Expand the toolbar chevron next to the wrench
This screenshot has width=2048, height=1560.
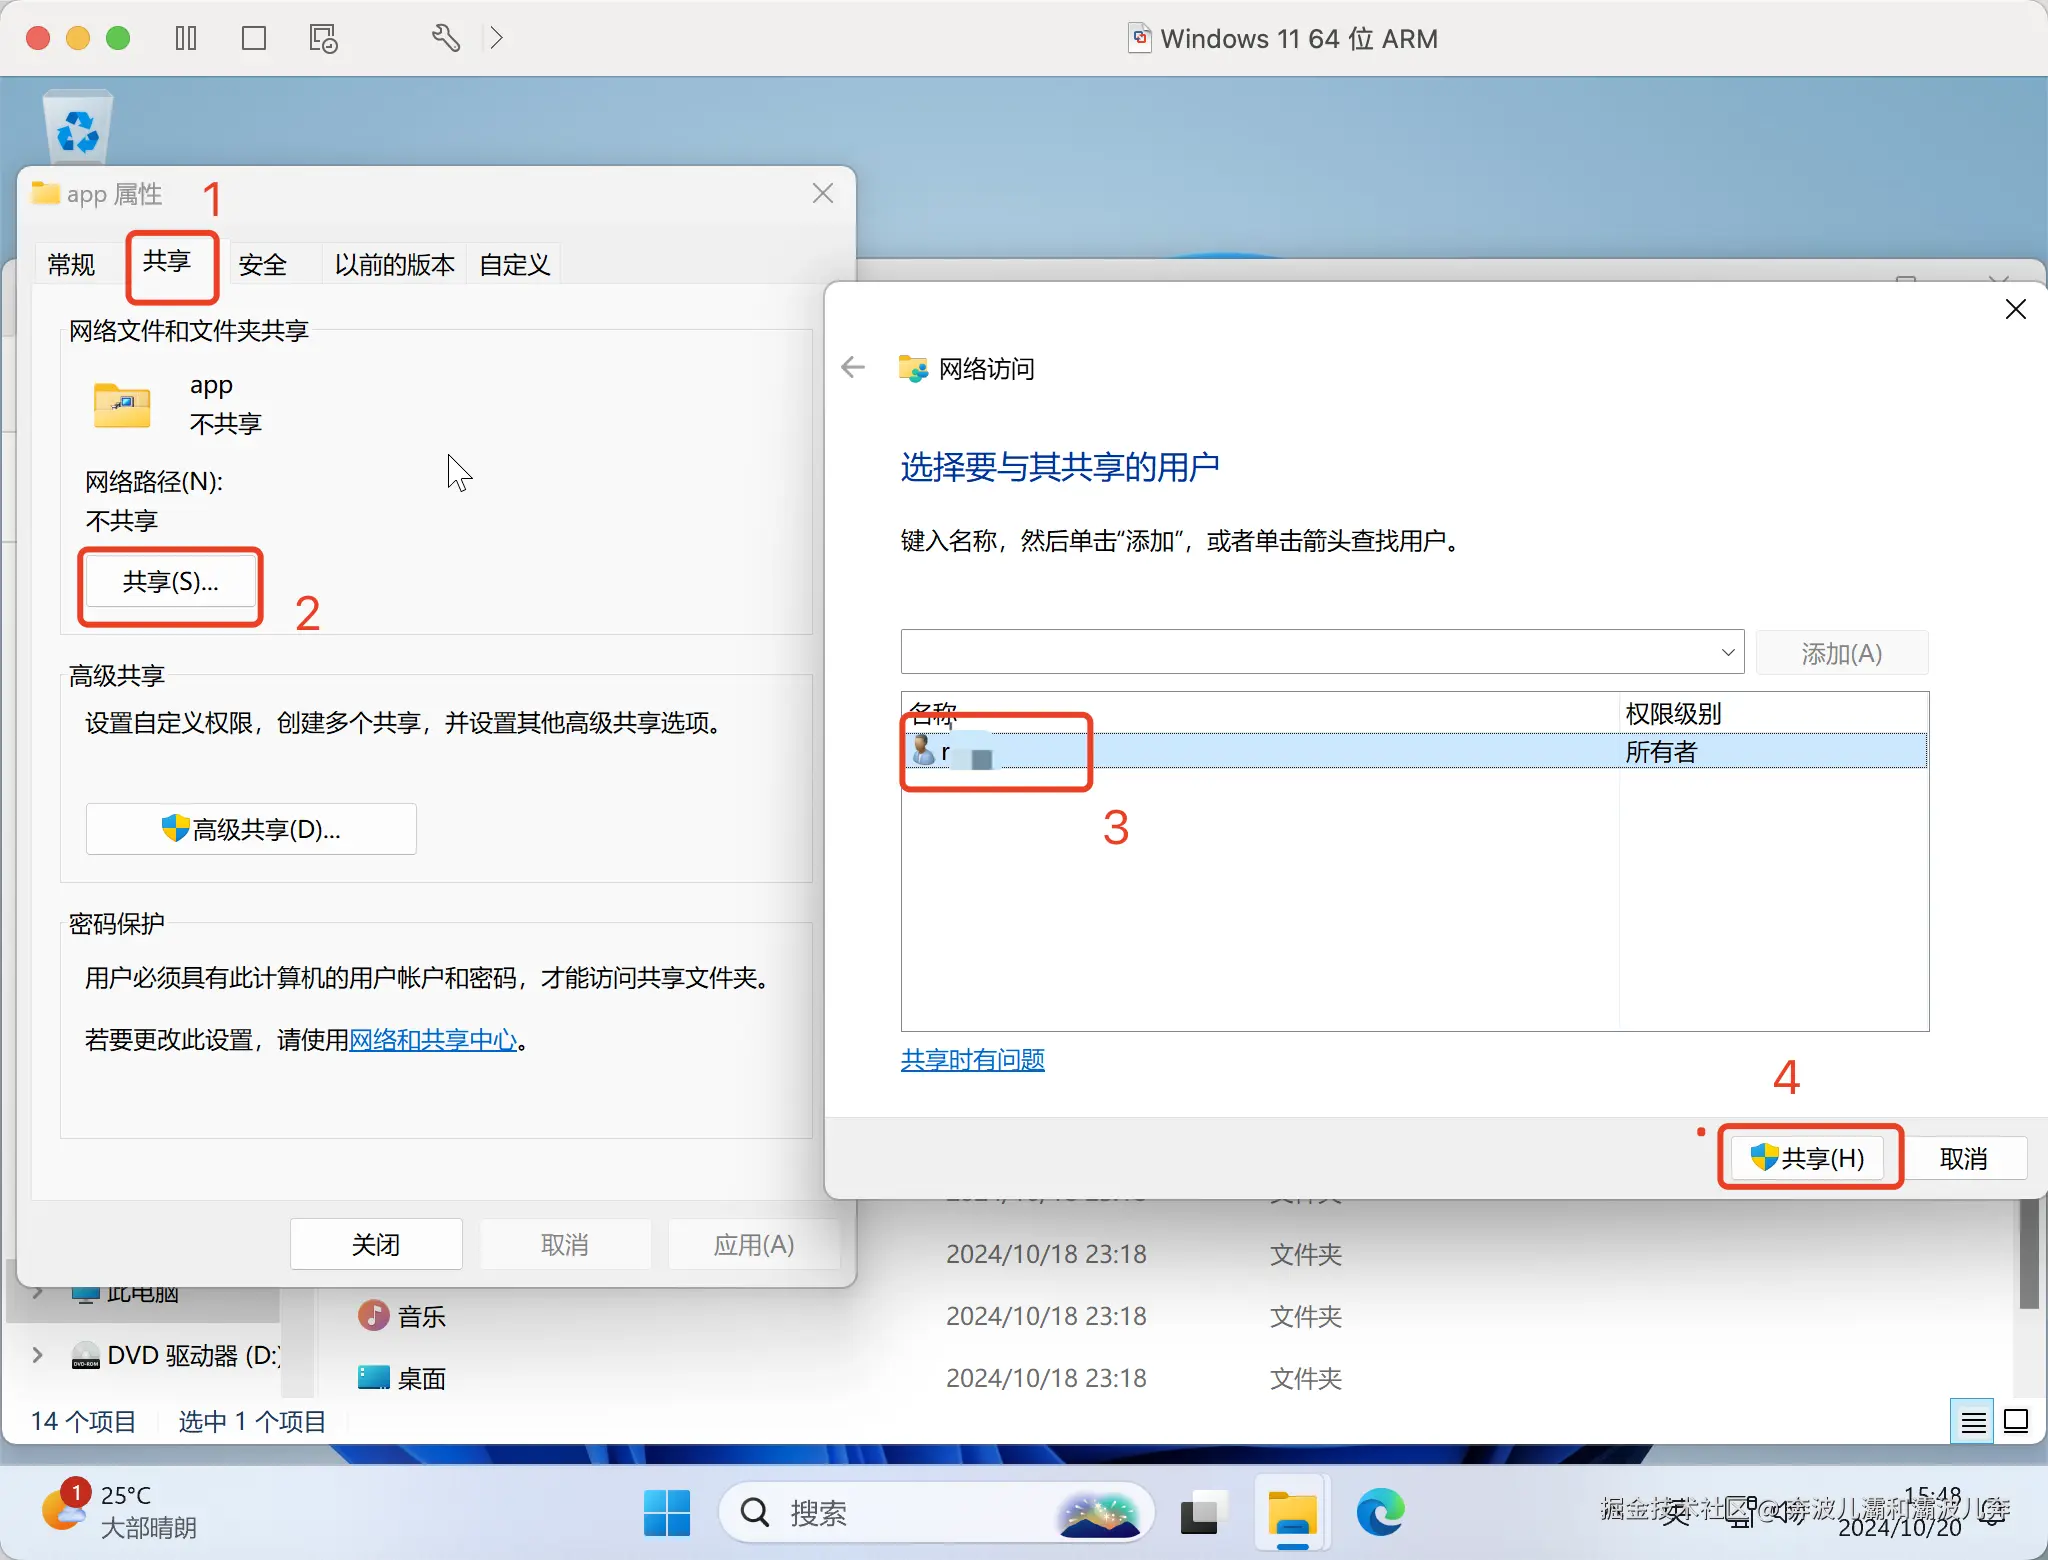click(496, 38)
